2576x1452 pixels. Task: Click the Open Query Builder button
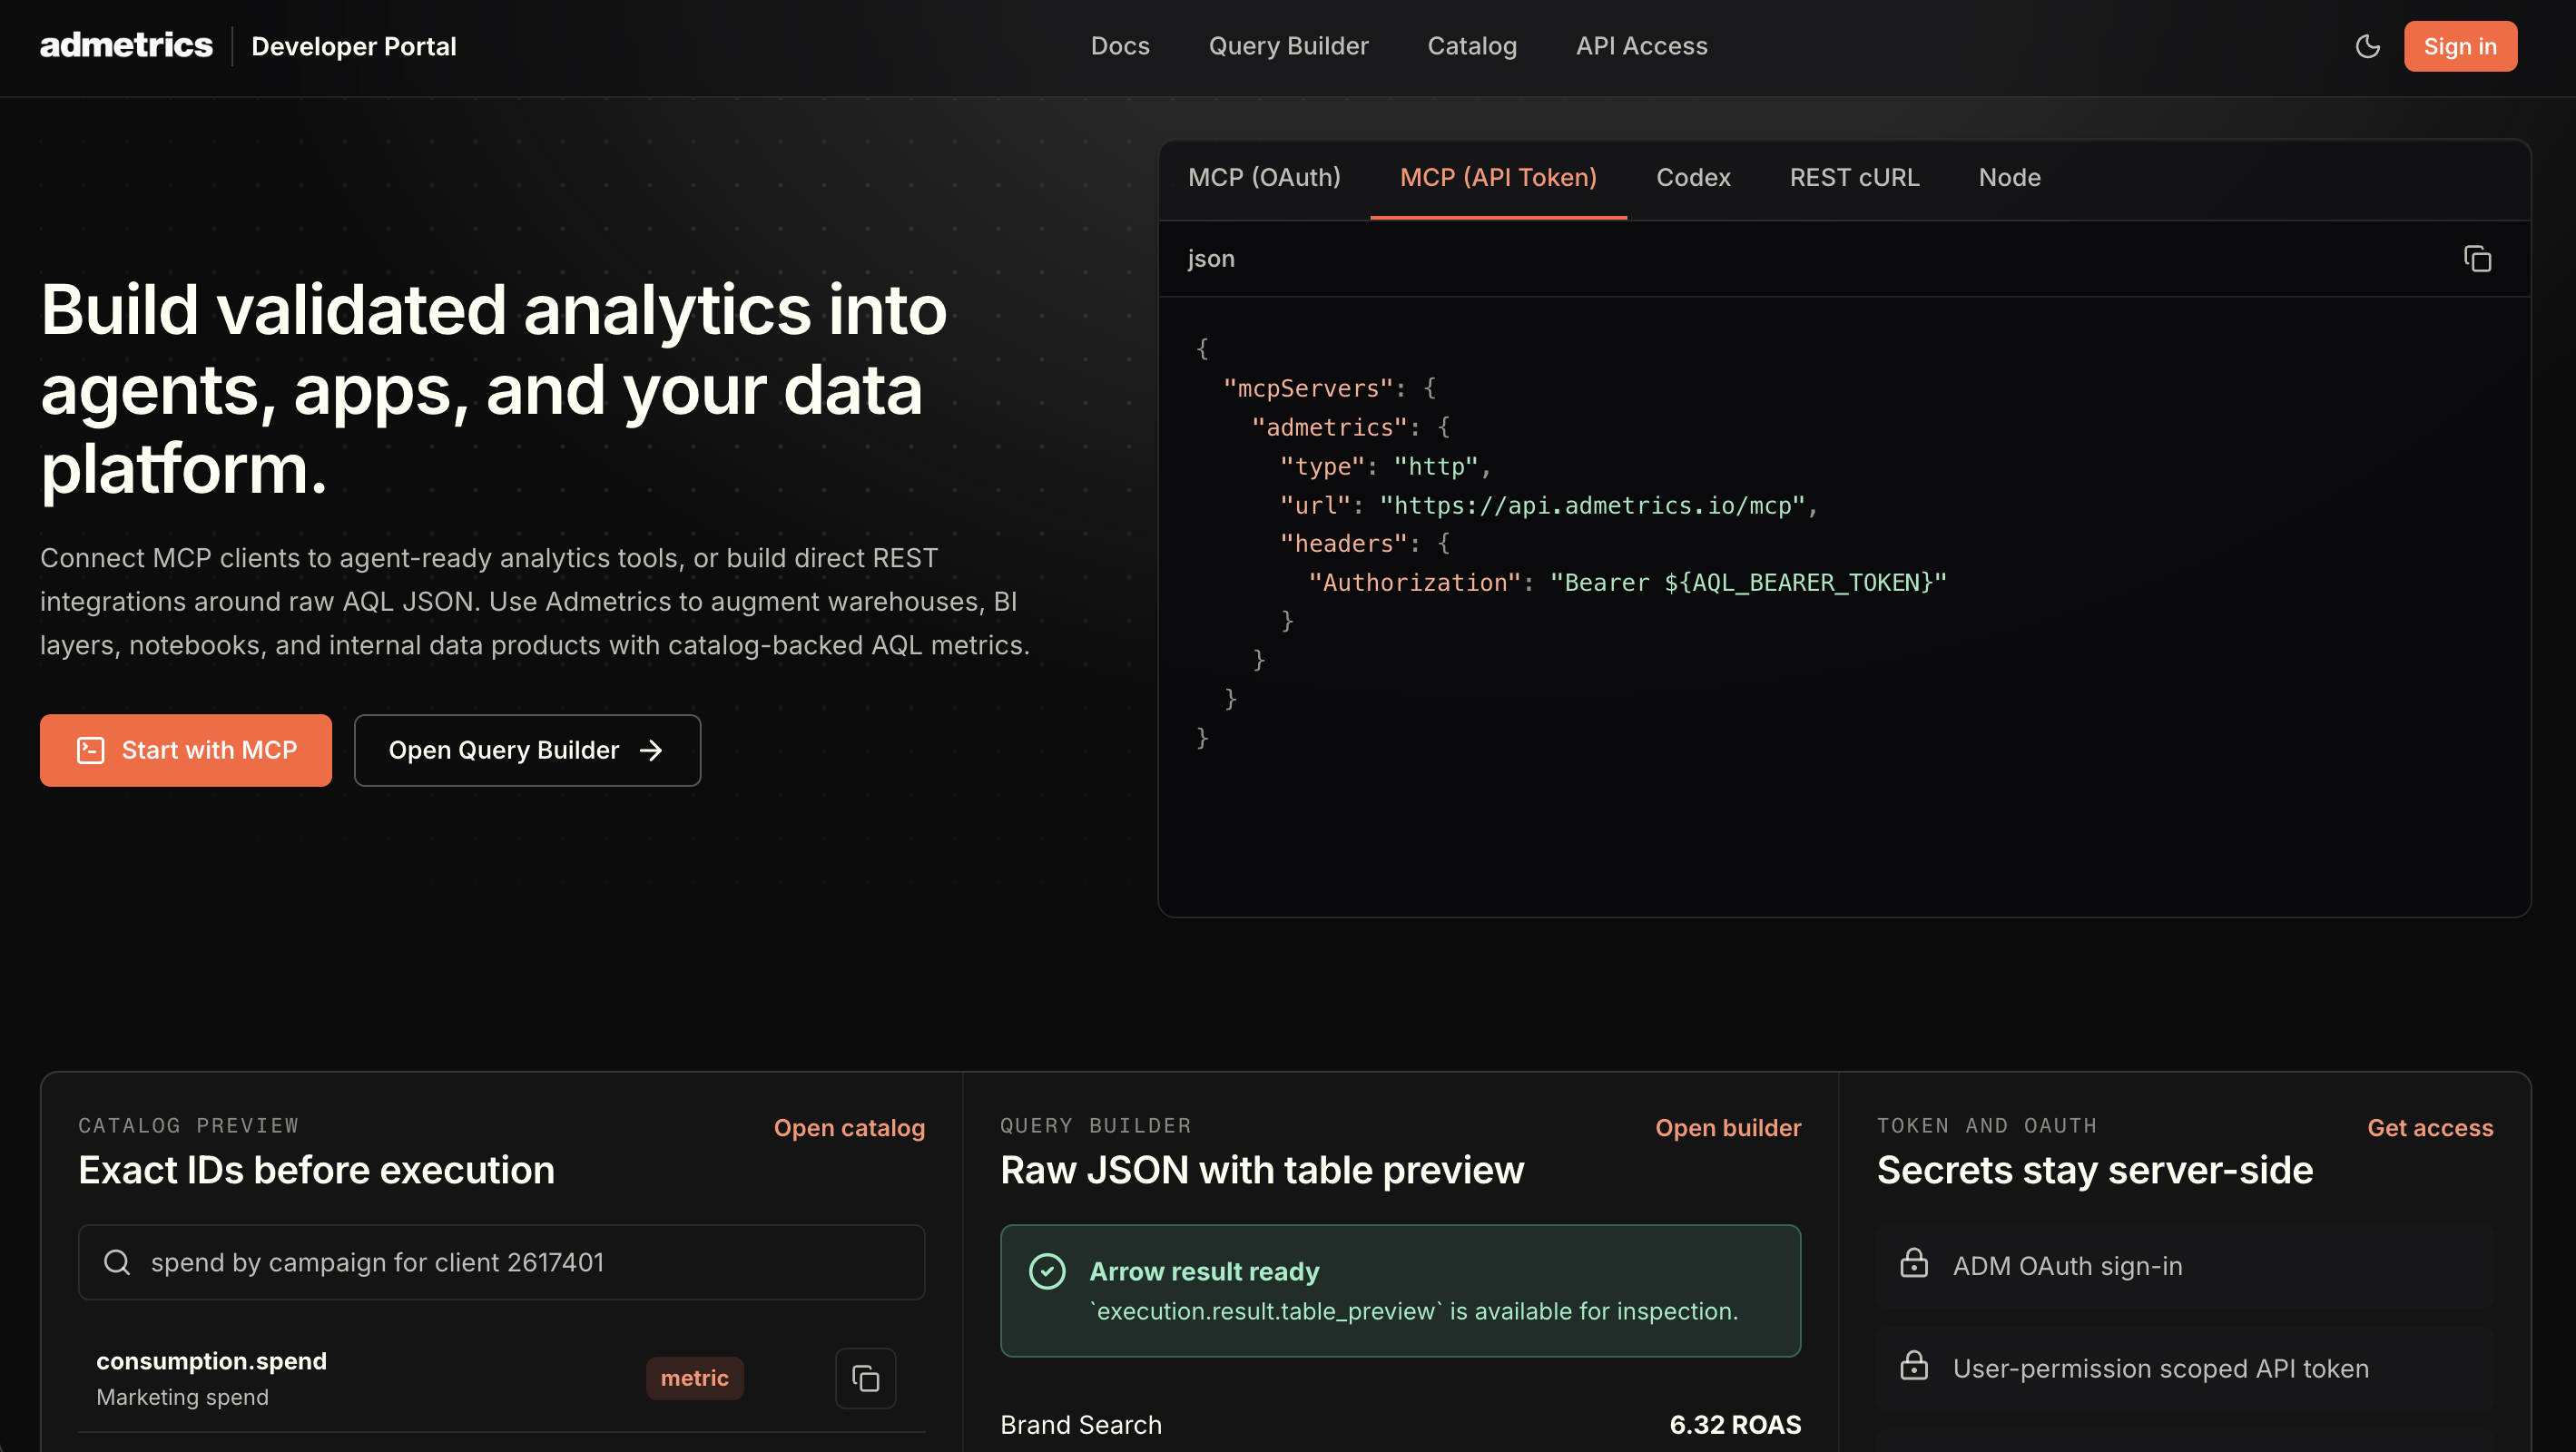(527, 750)
